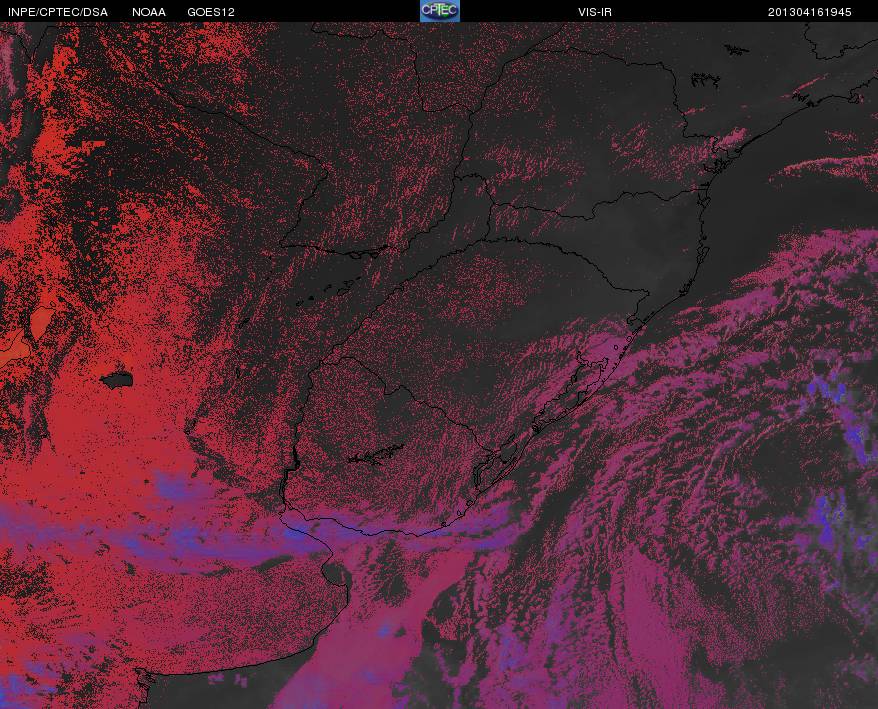Select the INPE/CPTEC/DSA header text

pyautogui.click(x=58, y=12)
